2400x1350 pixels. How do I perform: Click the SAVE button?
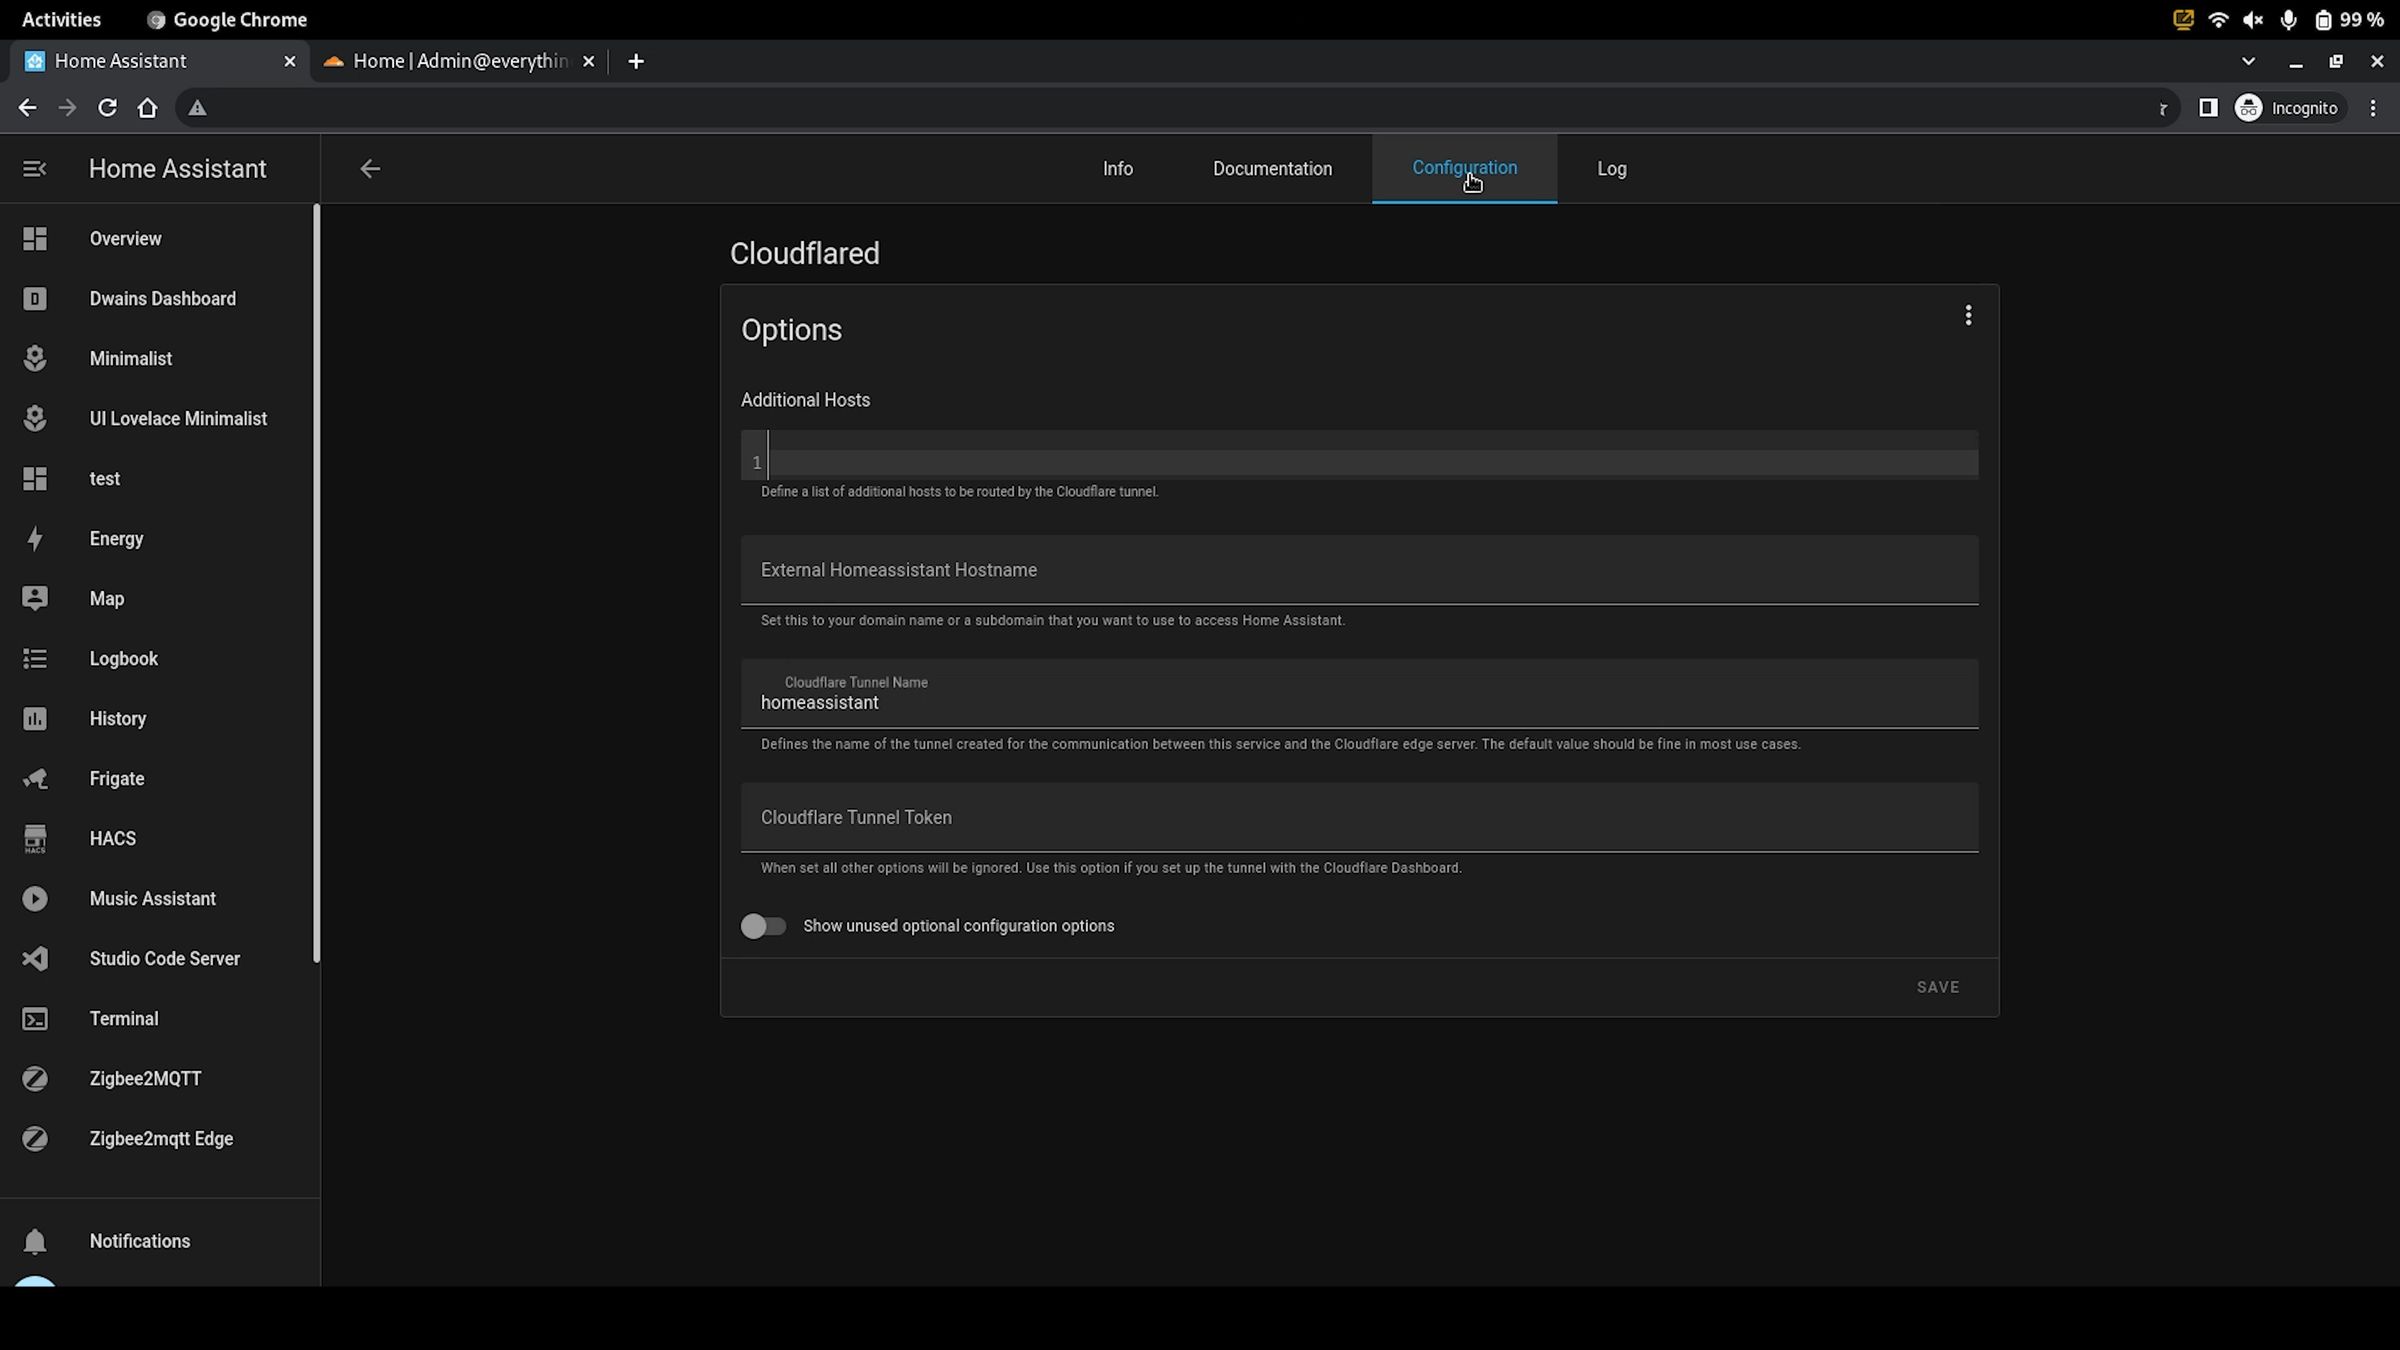click(x=1936, y=986)
